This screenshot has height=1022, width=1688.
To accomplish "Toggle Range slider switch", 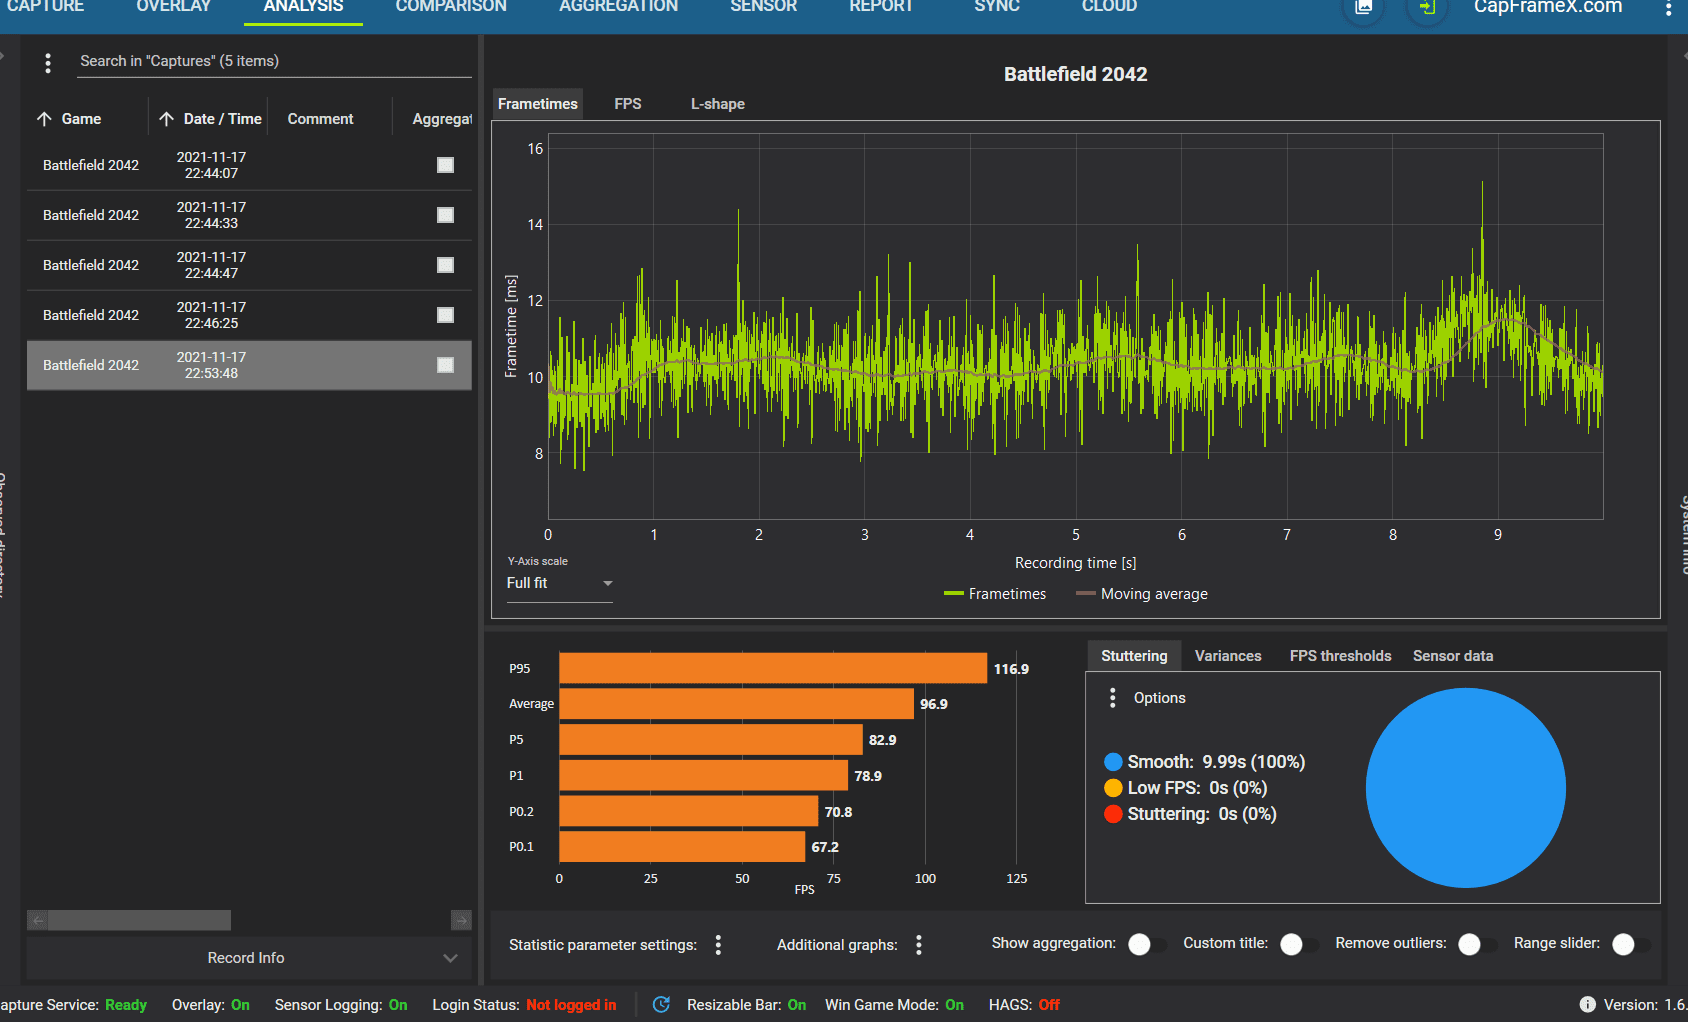I will click(x=1630, y=944).
